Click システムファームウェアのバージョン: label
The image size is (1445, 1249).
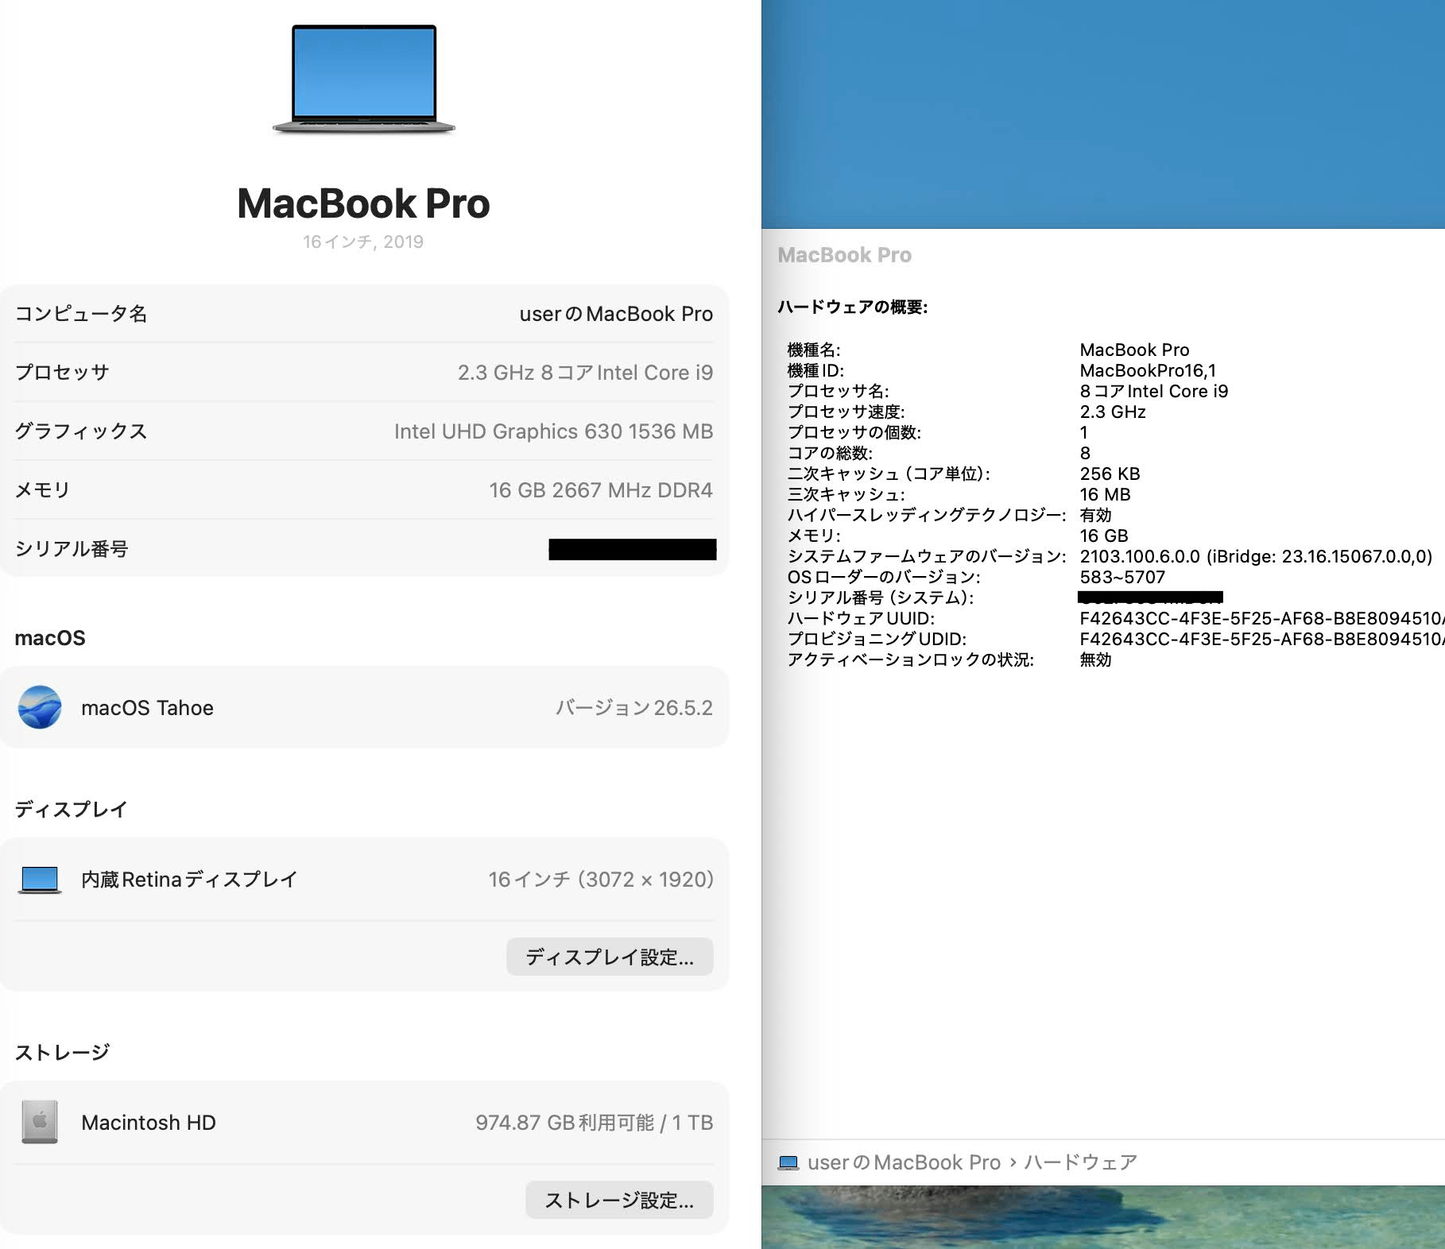[927, 557]
